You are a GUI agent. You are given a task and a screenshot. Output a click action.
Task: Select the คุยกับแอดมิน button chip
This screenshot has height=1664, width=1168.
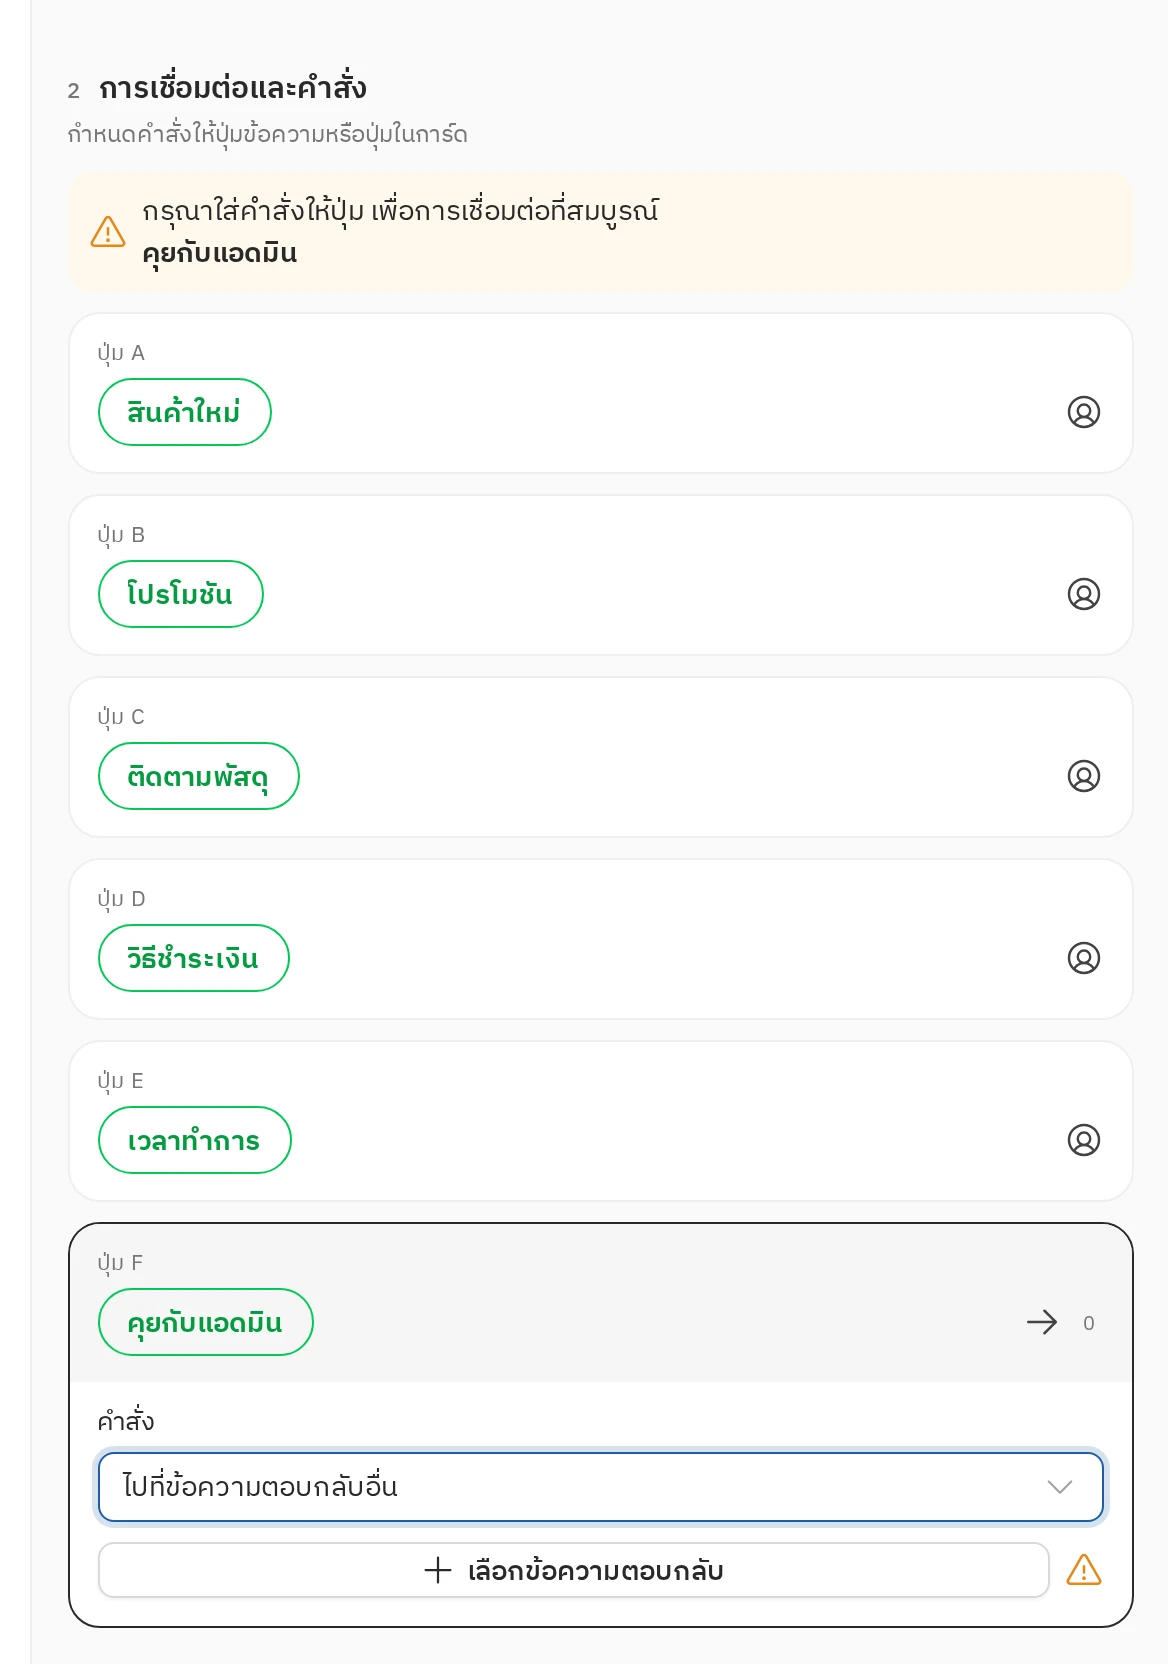tap(206, 1322)
